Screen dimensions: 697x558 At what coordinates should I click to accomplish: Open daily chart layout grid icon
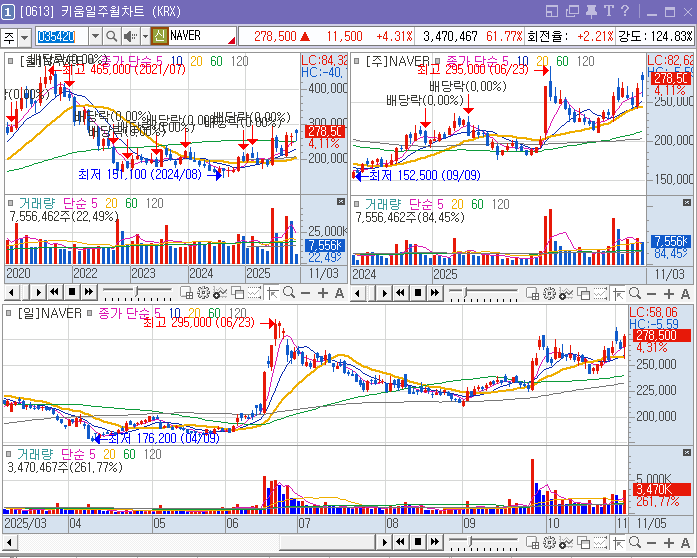[x=533, y=542]
